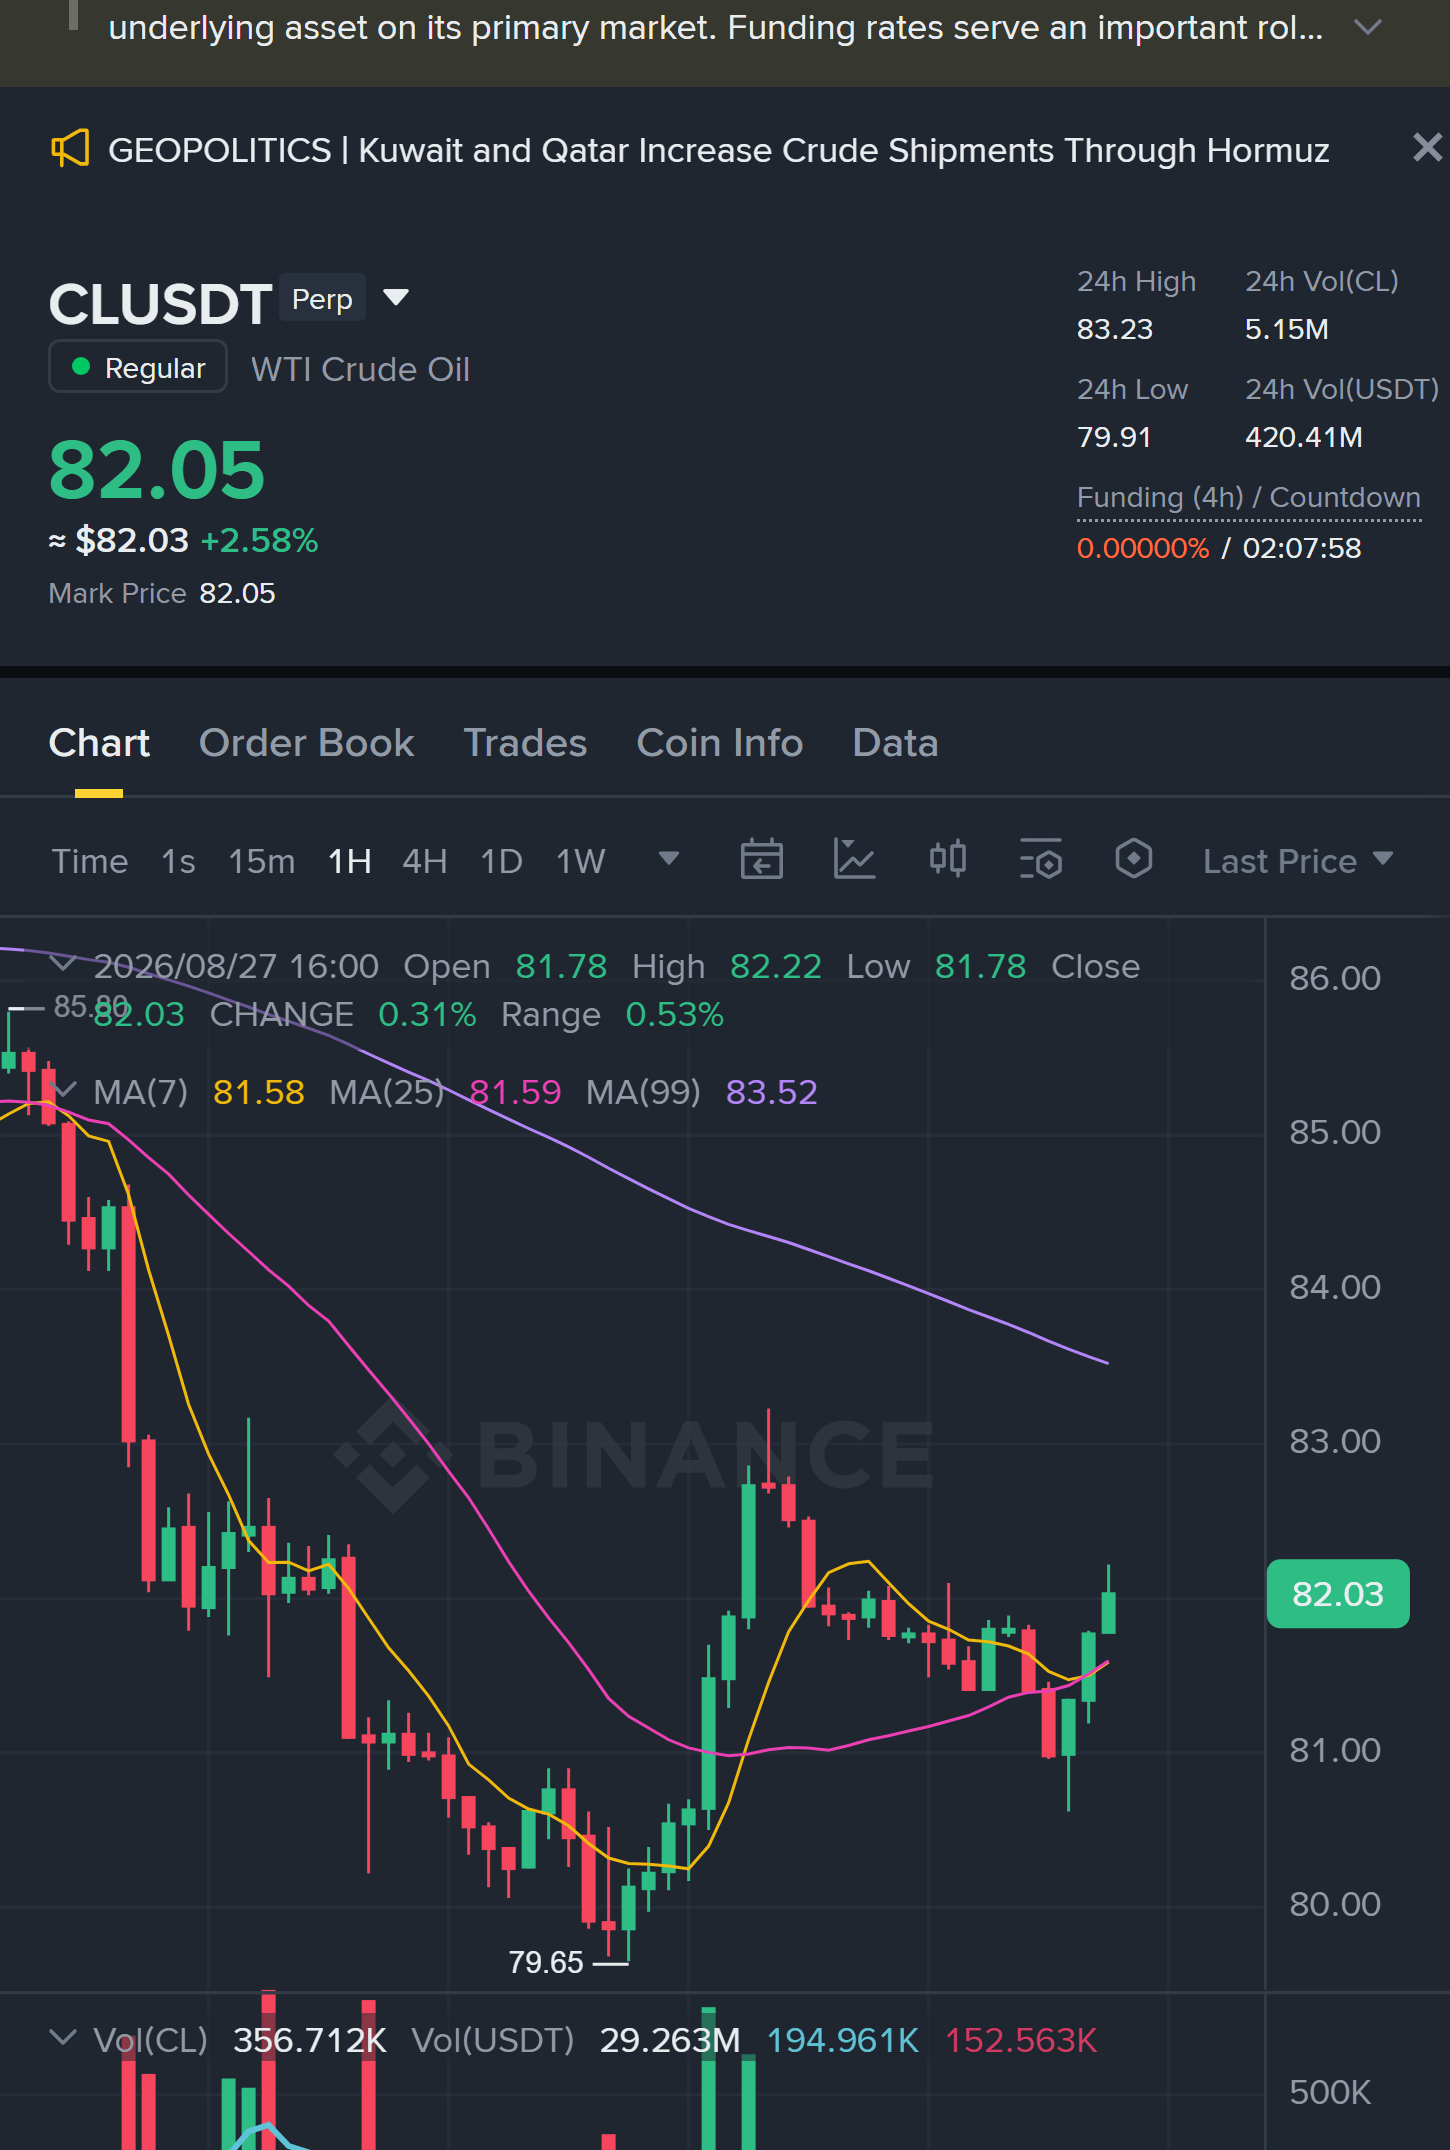Click the MA(25) value 81.59
The image size is (1450, 2150).
coord(515,1092)
